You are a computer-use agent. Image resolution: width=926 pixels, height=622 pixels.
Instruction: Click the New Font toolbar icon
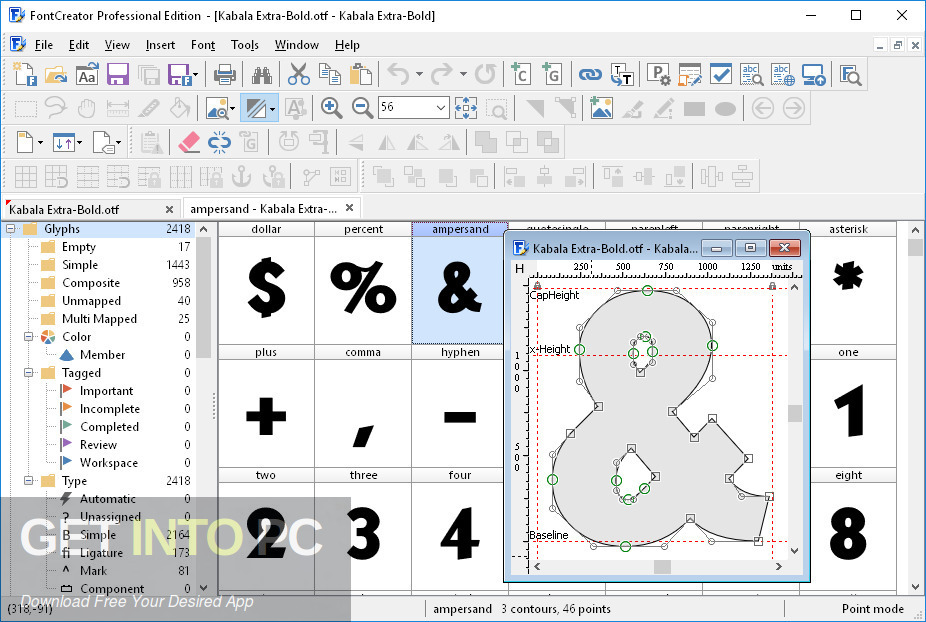coord(25,74)
